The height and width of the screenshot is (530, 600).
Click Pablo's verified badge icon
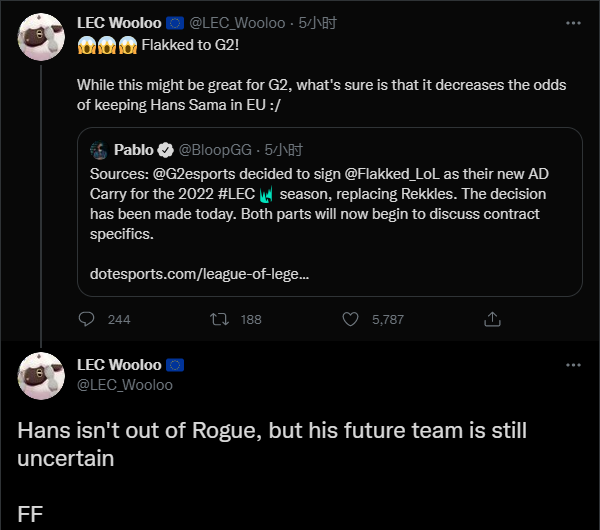click(165, 150)
